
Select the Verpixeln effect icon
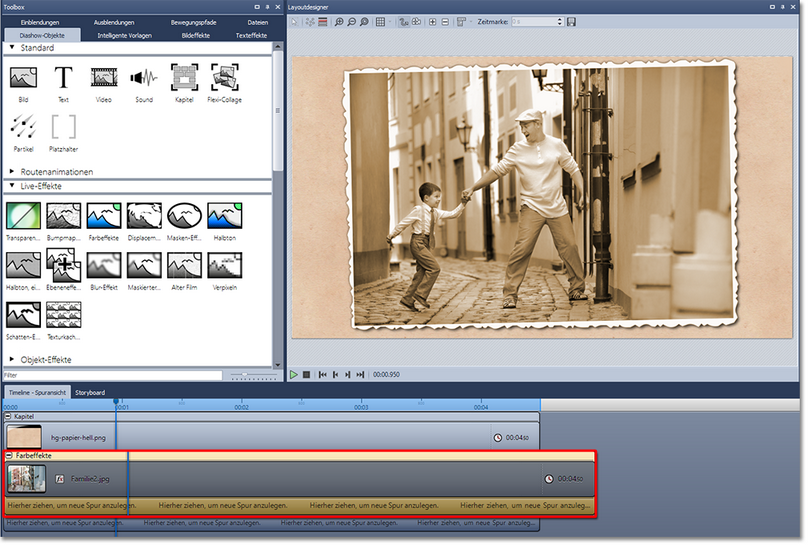[x=224, y=265]
